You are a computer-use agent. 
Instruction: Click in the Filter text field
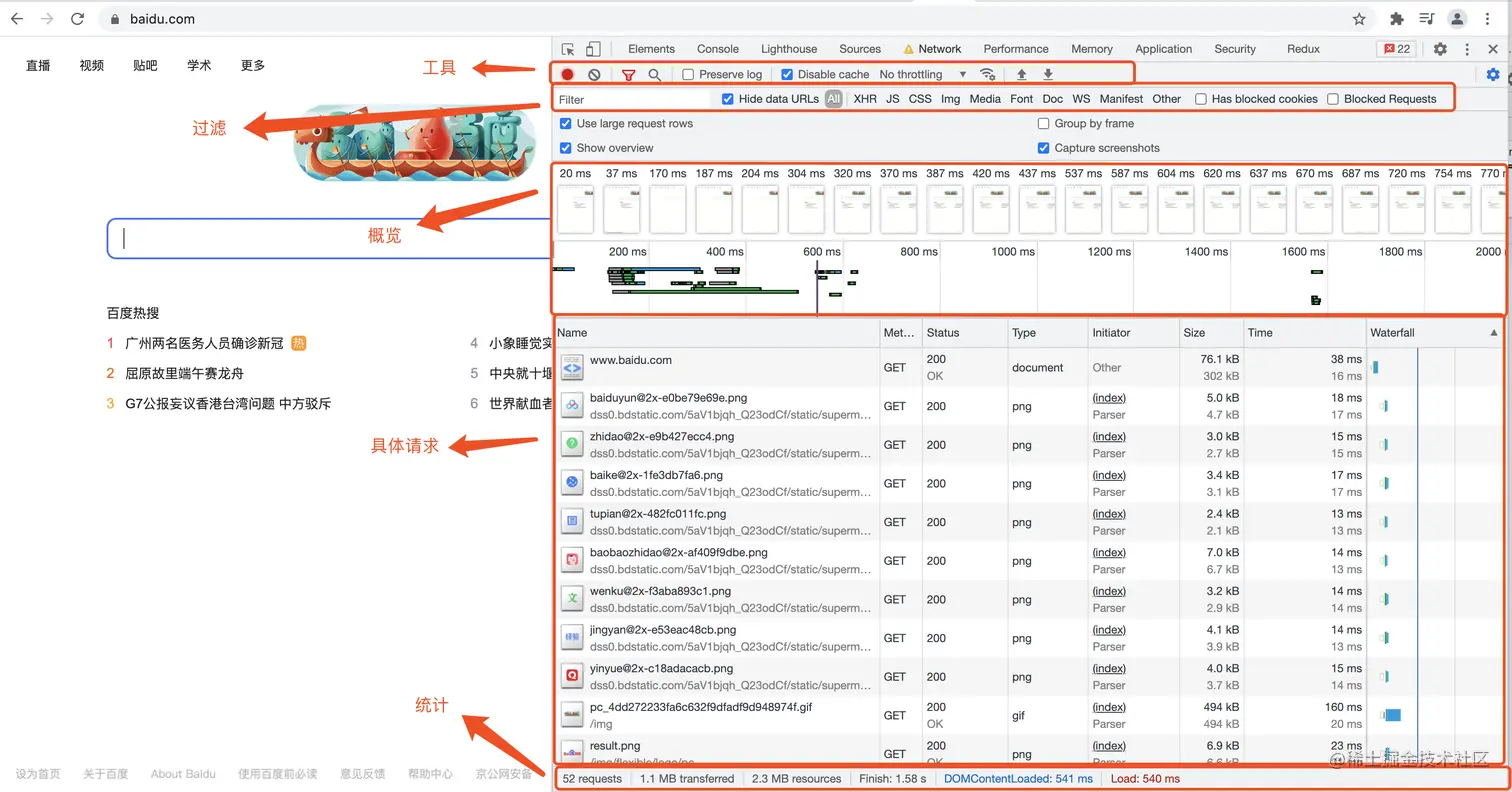tap(633, 99)
